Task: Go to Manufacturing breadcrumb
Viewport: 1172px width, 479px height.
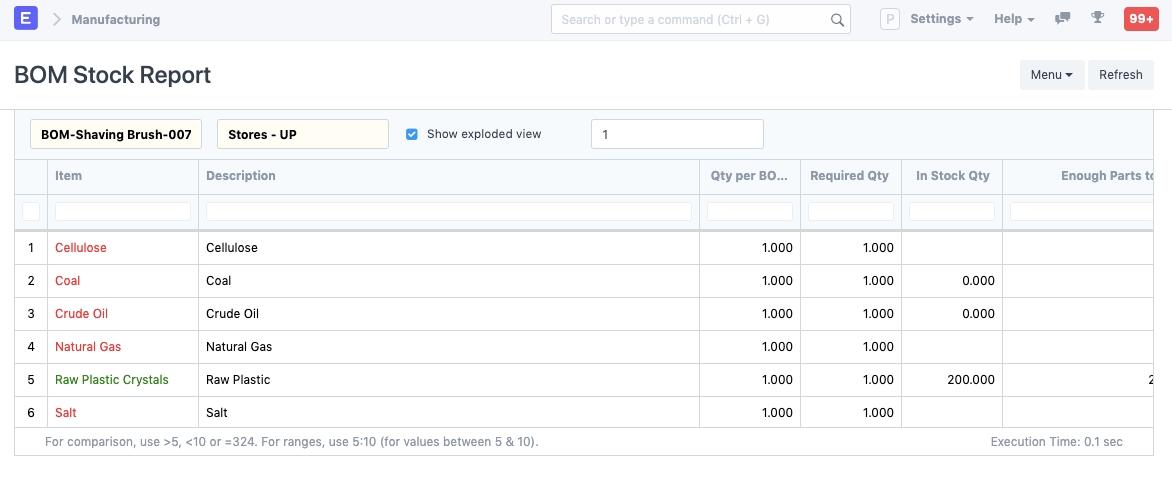Action: [115, 20]
